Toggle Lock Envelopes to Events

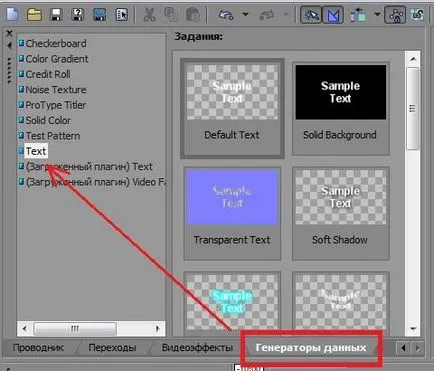[x=395, y=15]
